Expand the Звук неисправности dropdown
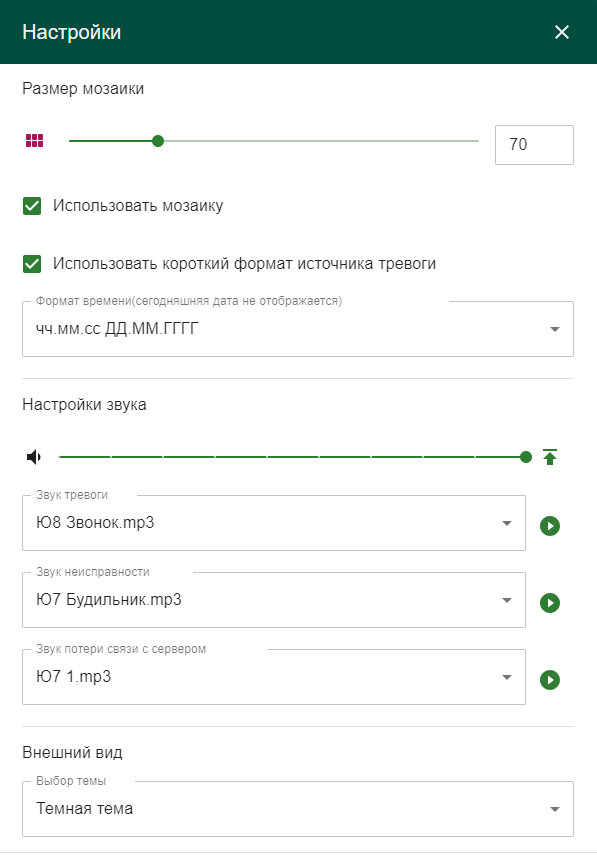Image resolution: width=597 pixels, height=867 pixels. tap(274, 600)
